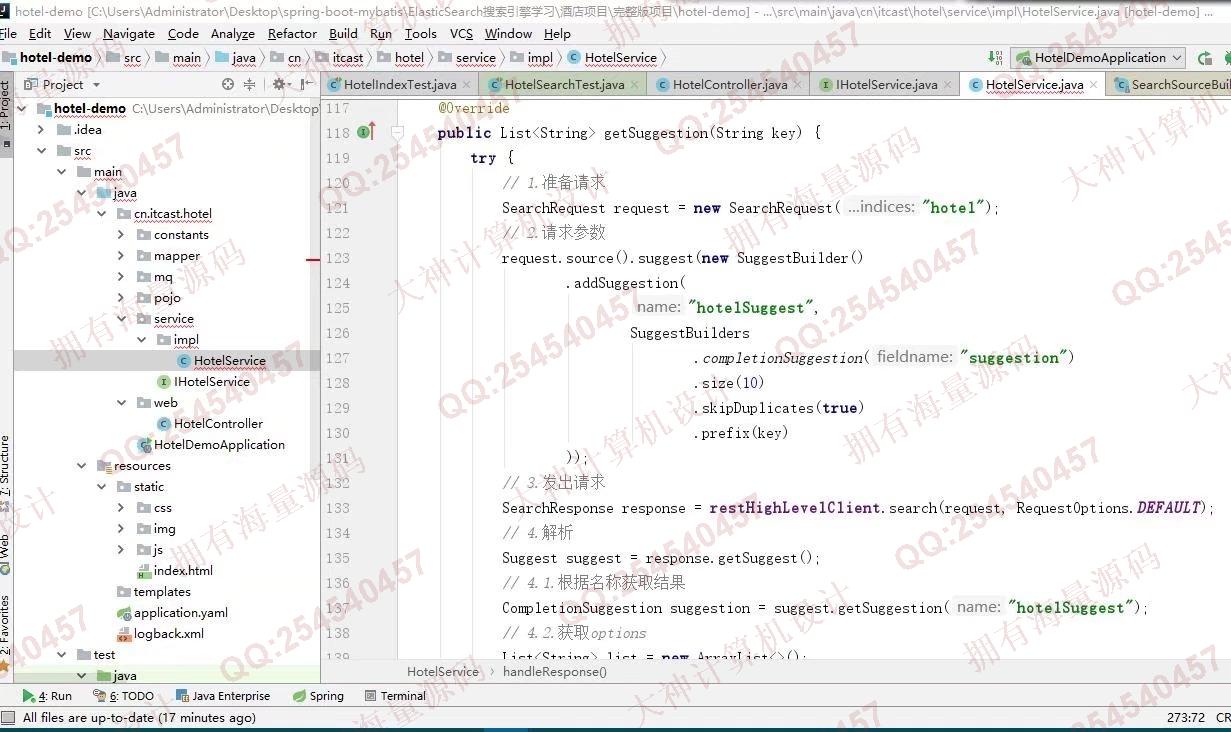Expand the mapper package
Image resolution: width=1231 pixels, height=732 pixels.
click(121, 256)
